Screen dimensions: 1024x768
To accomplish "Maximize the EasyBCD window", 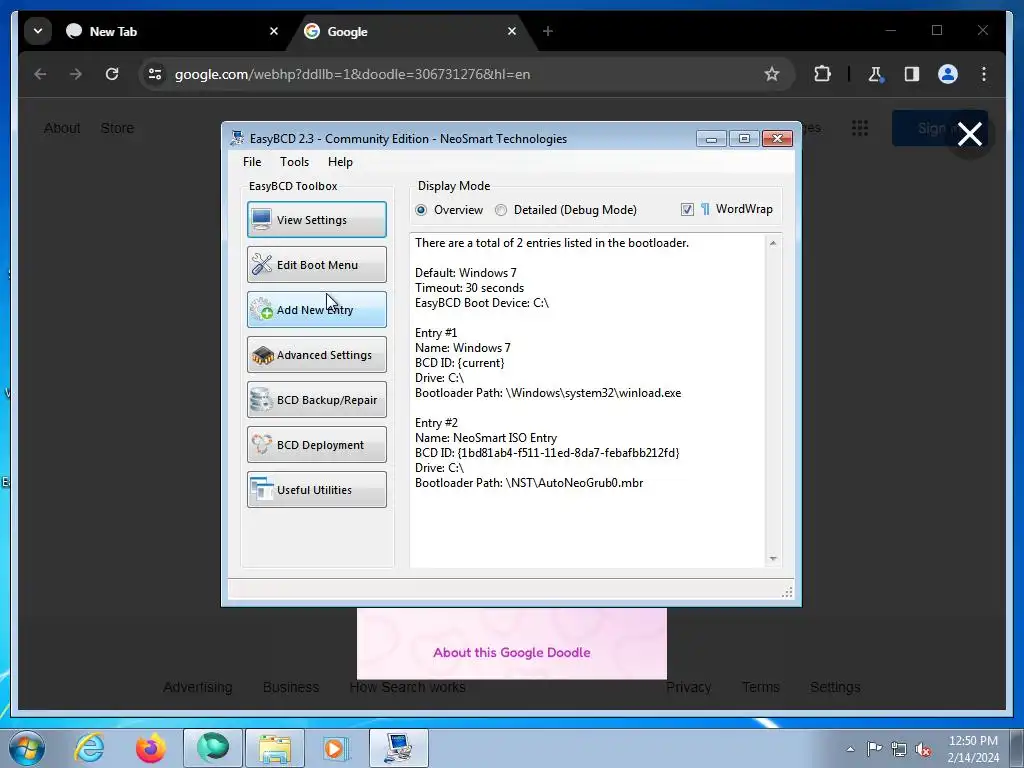I will pyautogui.click(x=744, y=138).
